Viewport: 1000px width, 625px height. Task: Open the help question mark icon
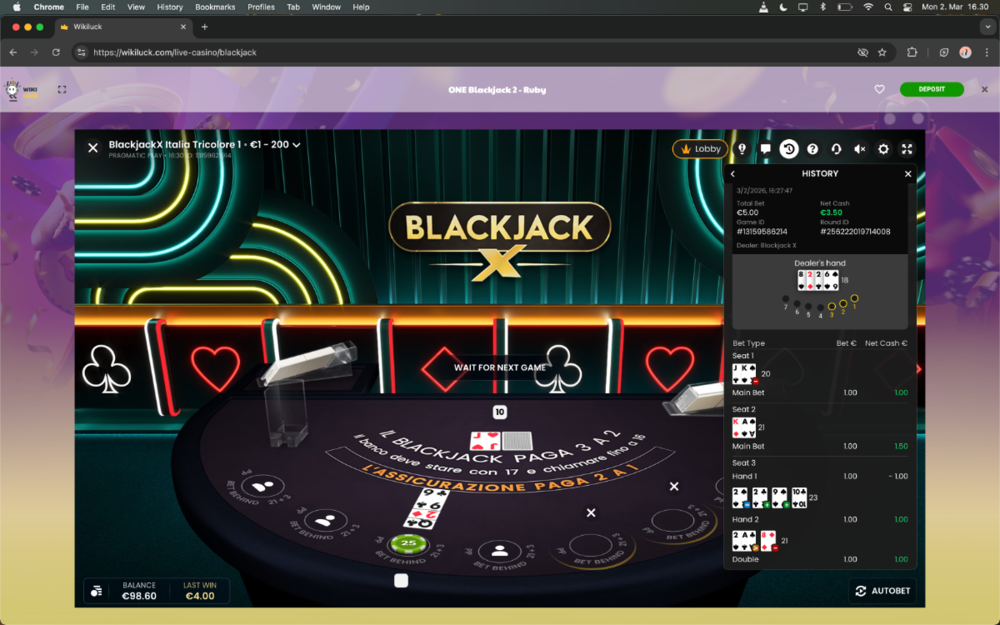[x=812, y=149]
